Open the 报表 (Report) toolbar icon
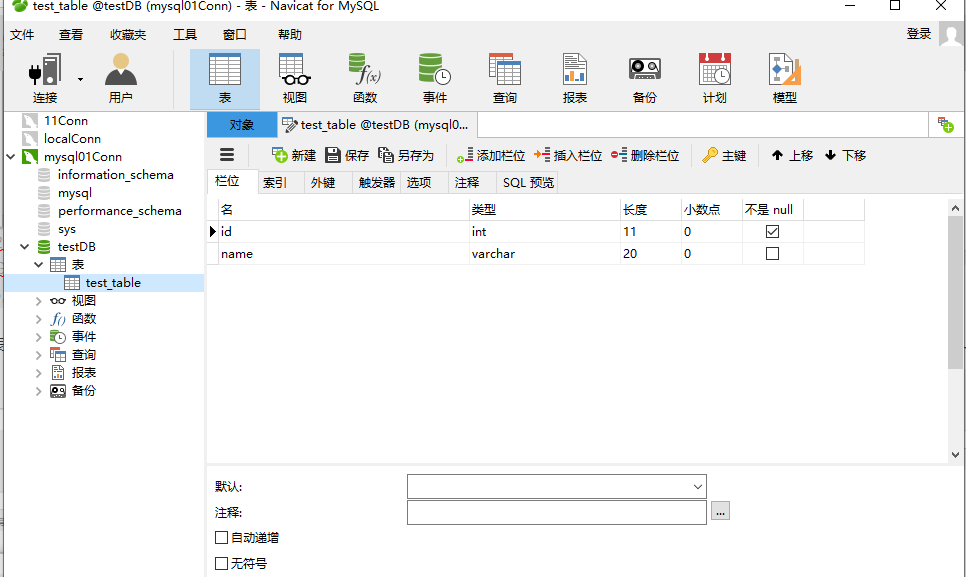966x577 pixels. tap(575, 78)
